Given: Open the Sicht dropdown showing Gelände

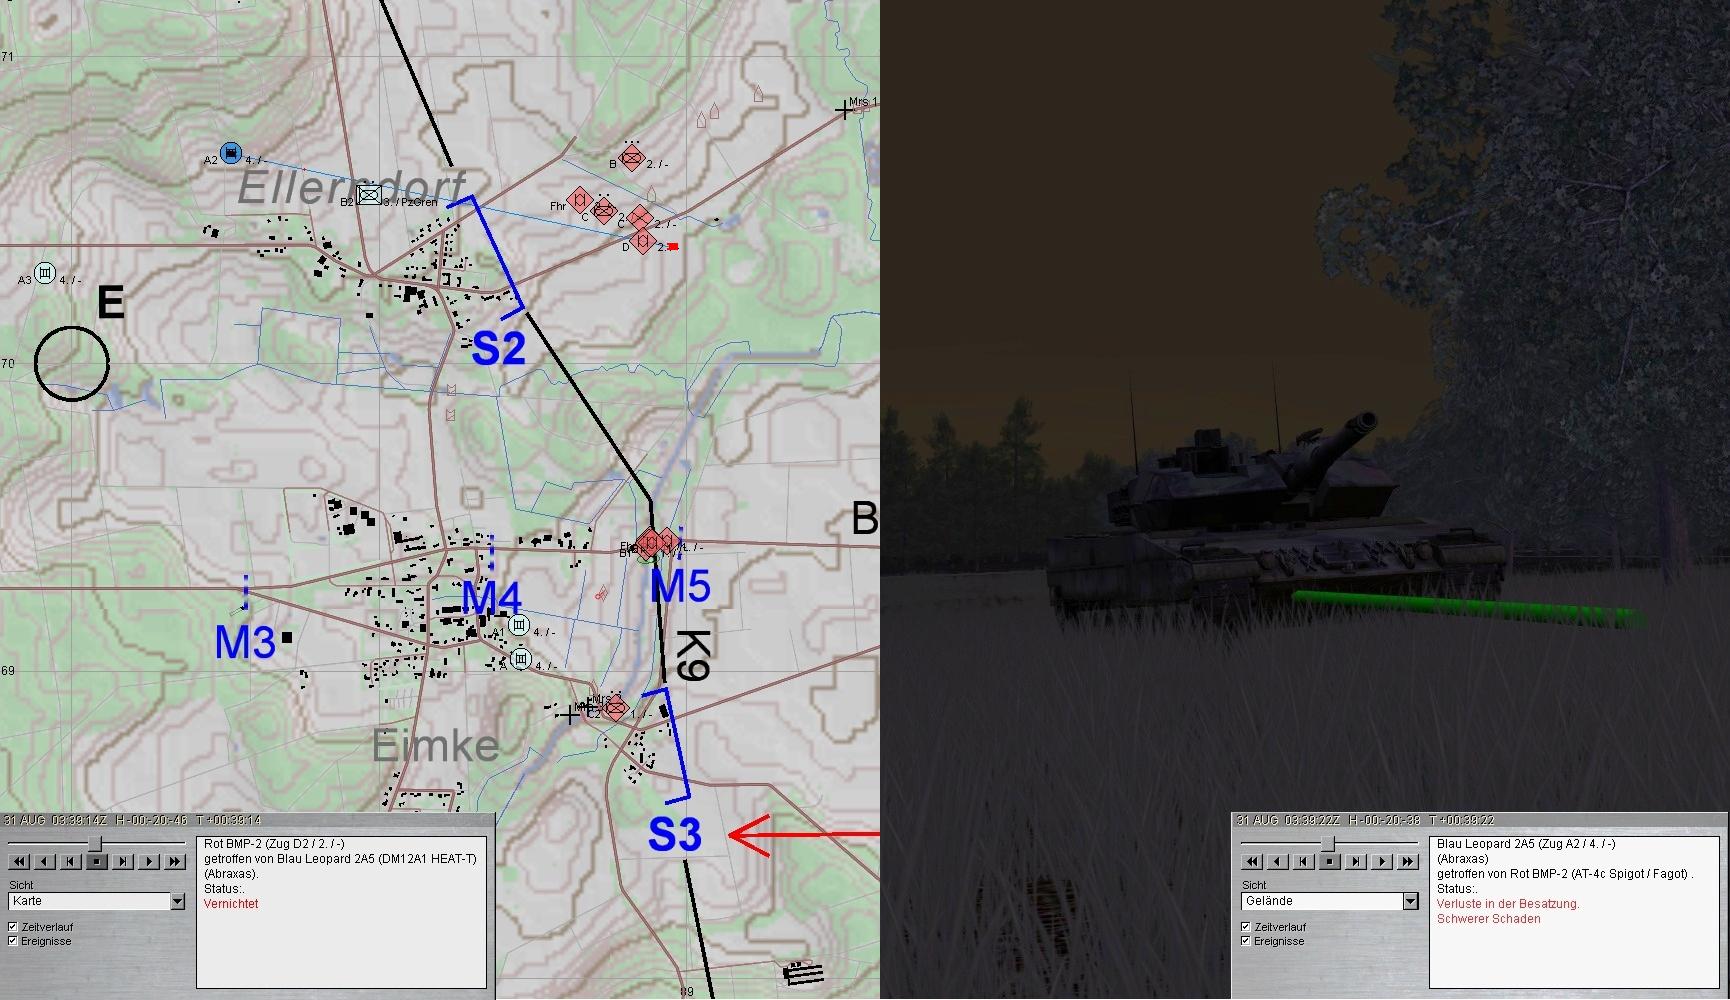Looking at the screenshot, I should 1410,902.
